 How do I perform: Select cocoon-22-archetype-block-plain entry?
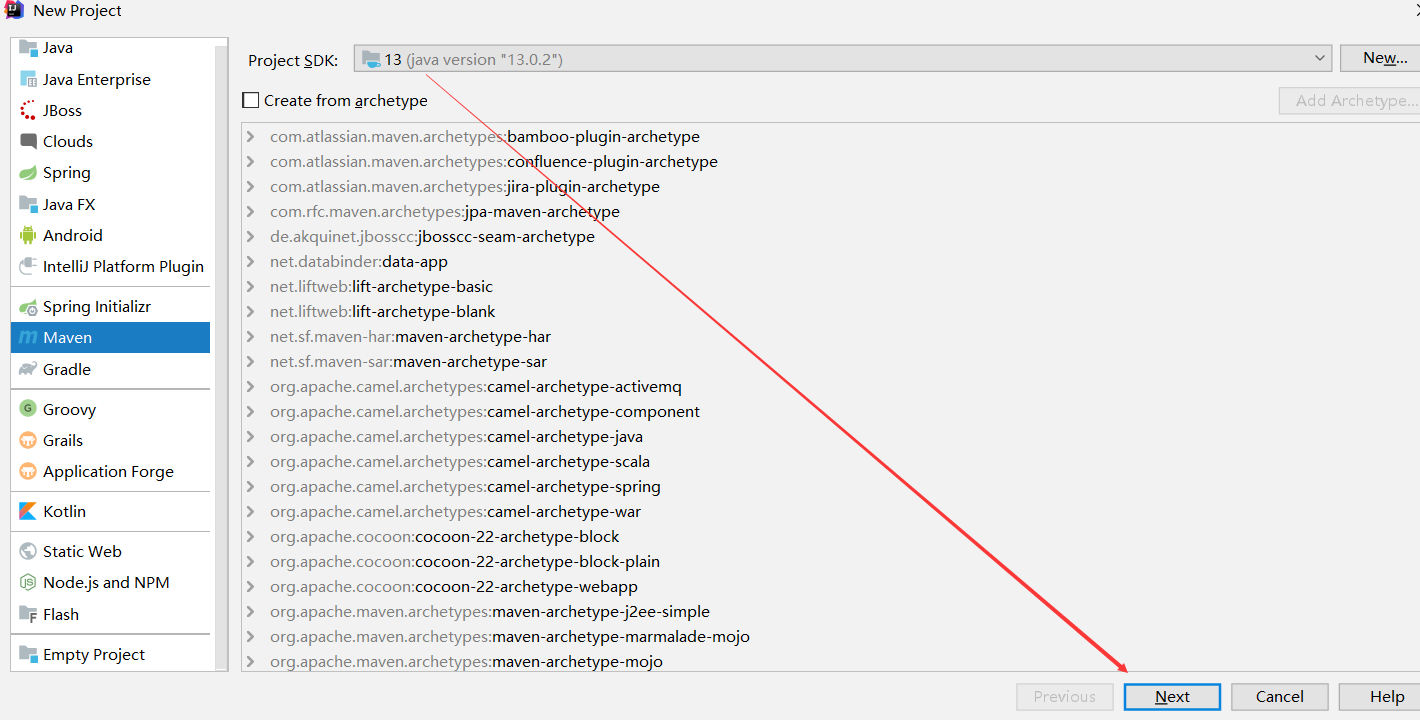[465, 562]
